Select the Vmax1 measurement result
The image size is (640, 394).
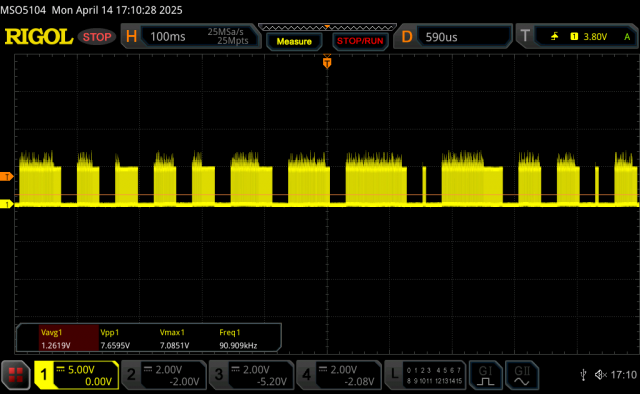tap(174, 338)
